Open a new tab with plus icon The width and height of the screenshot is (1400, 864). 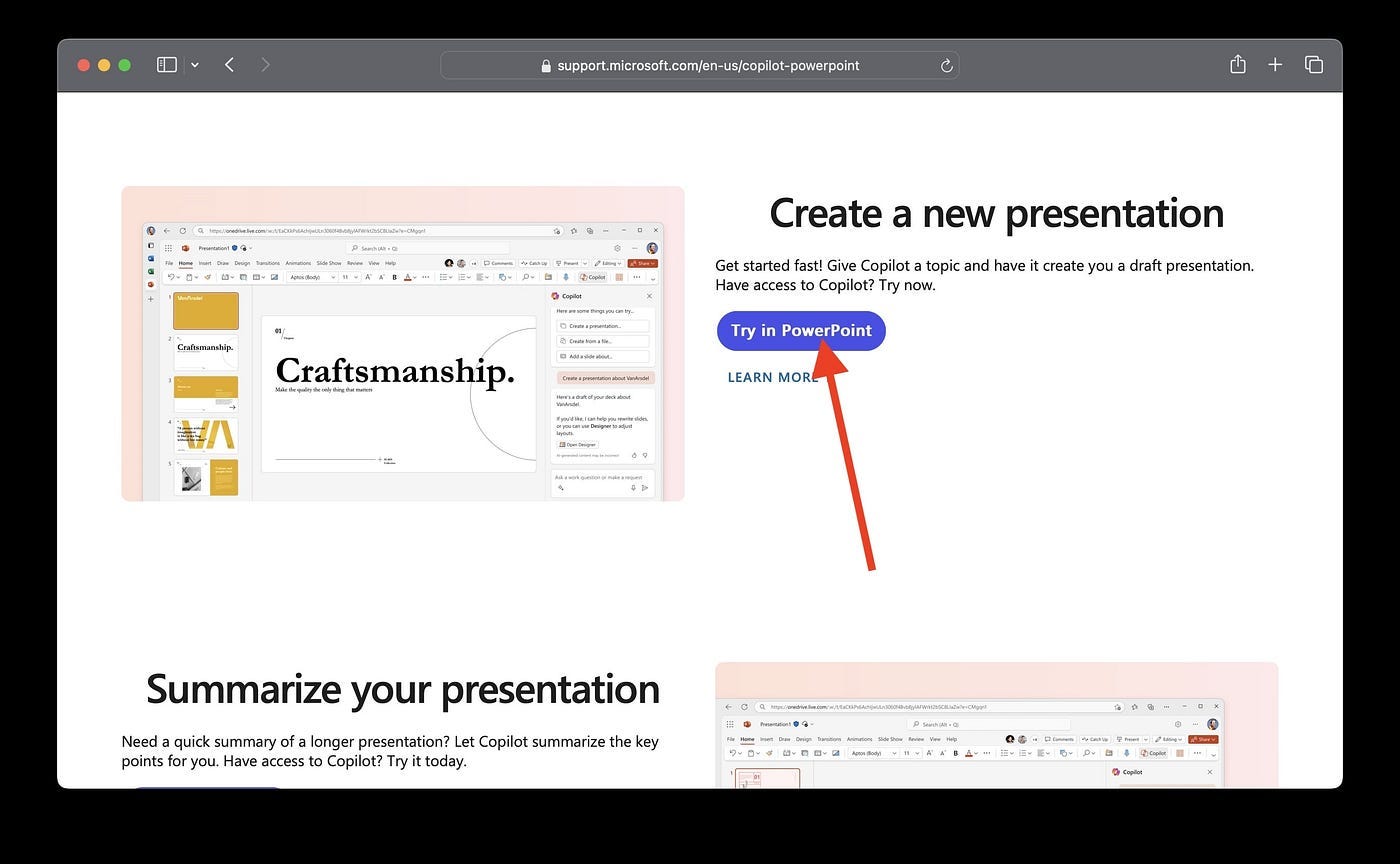(x=1275, y=64)
